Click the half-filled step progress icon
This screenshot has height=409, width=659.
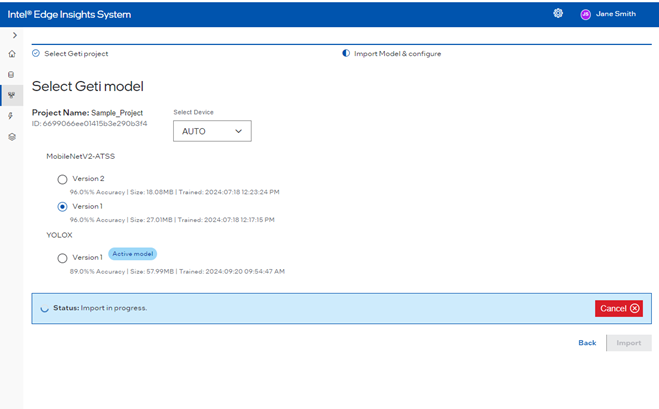(x=346, y=53)
